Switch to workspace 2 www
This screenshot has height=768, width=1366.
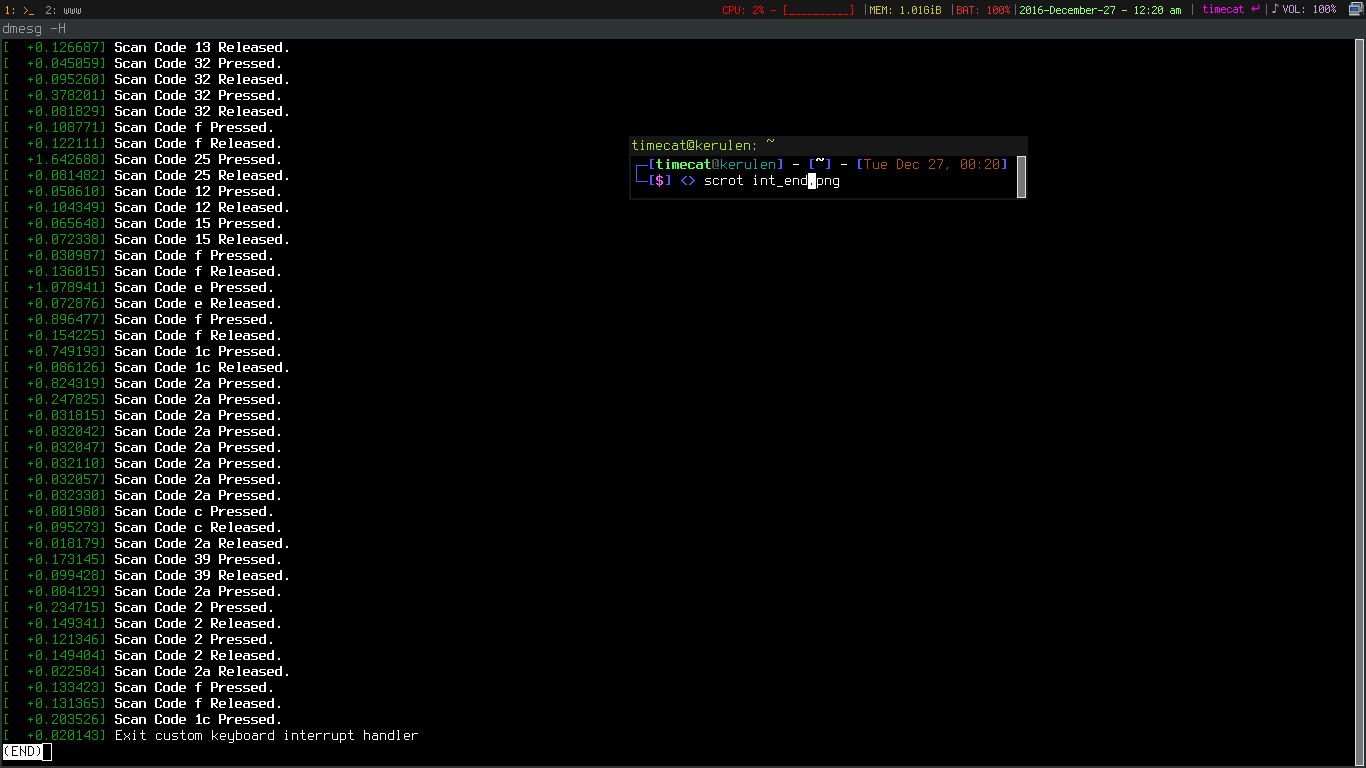[64, 10]
